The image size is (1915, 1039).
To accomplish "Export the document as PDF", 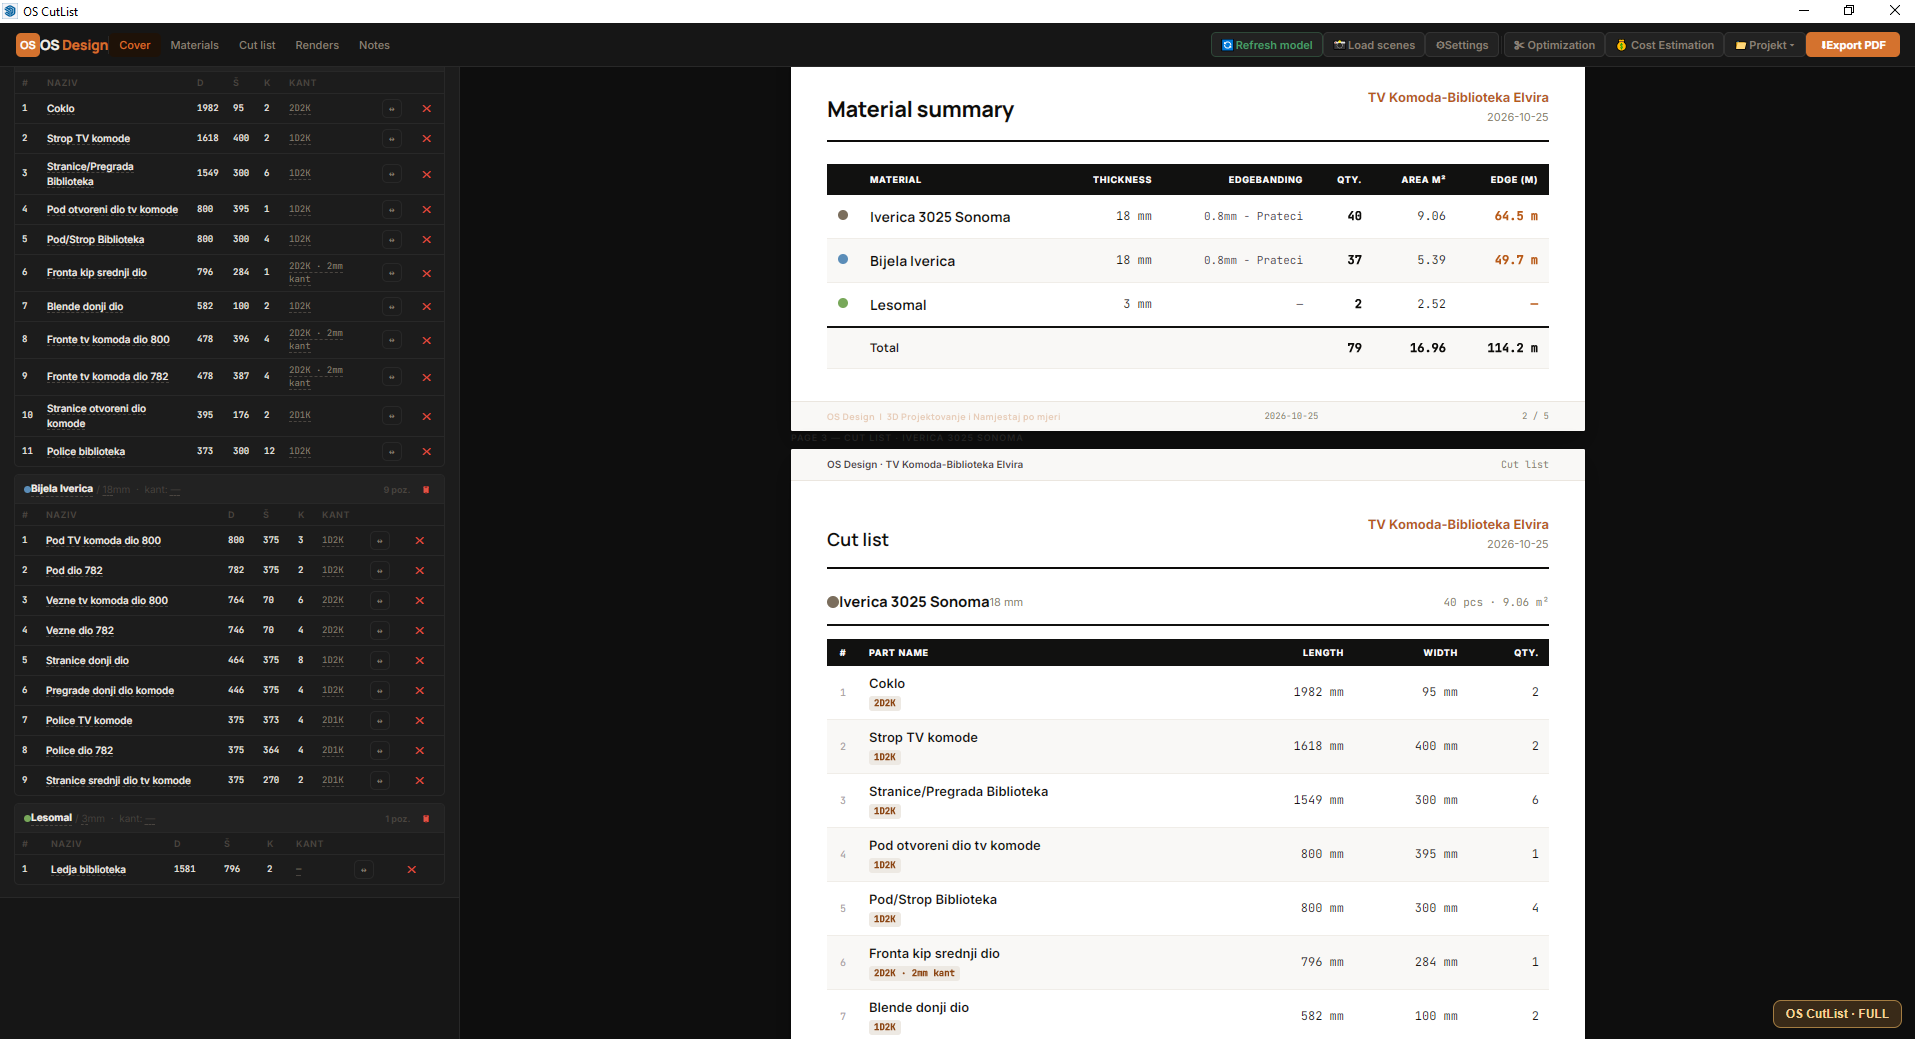I will tap(1853, 45).
